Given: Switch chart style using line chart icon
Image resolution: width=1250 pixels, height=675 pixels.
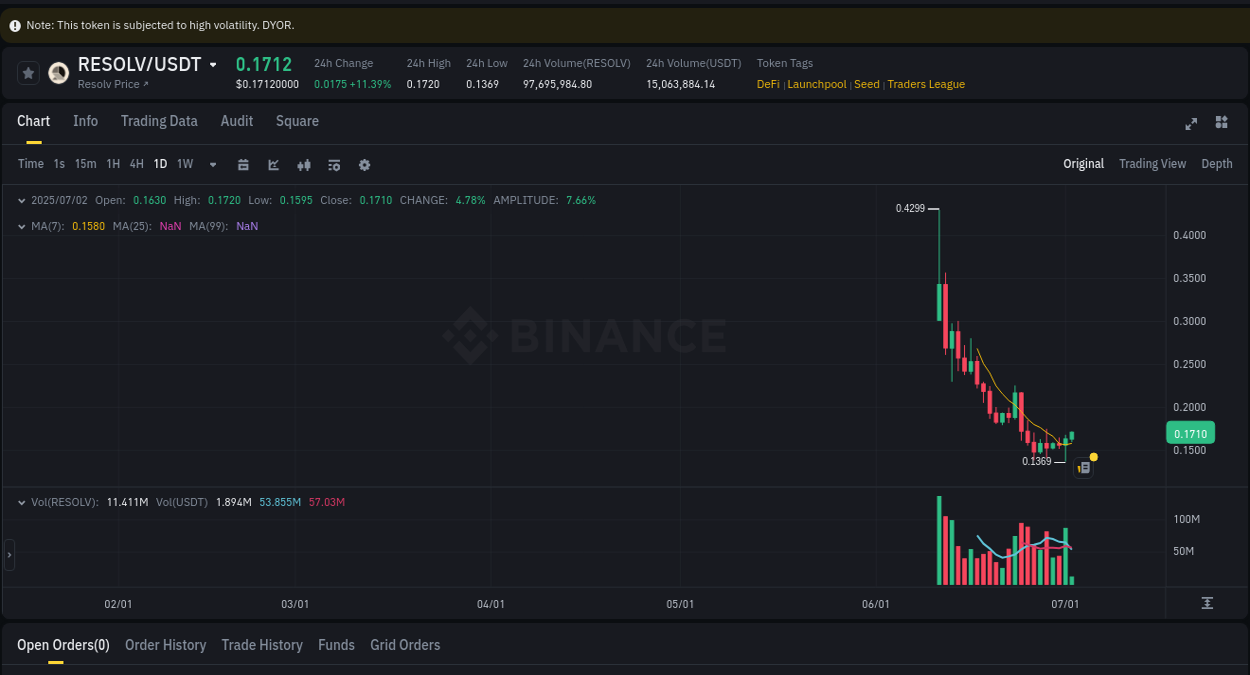Looking at the screenshot, I should 273,164.
